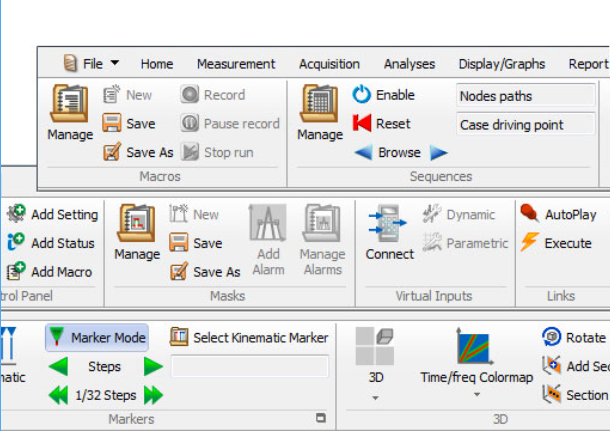Move back 1/32 steps with double arrow

click(59, 395)
